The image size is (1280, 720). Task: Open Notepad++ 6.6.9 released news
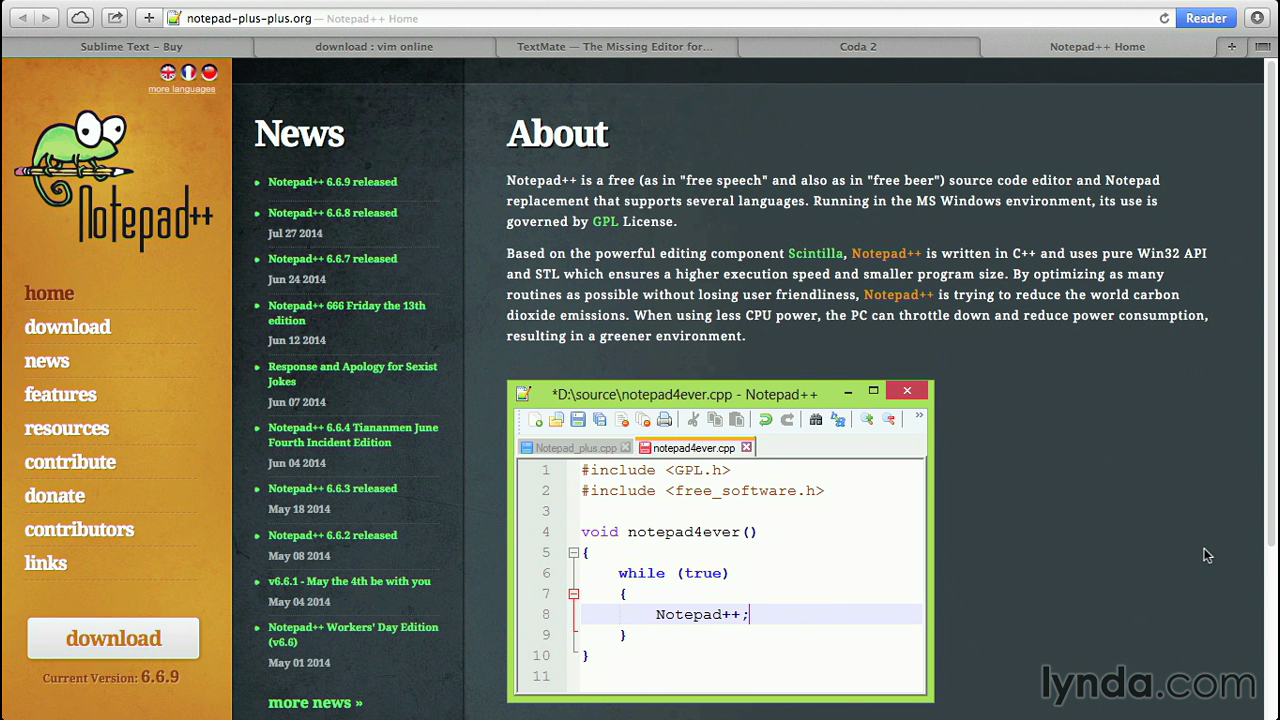tap(332, 182)
